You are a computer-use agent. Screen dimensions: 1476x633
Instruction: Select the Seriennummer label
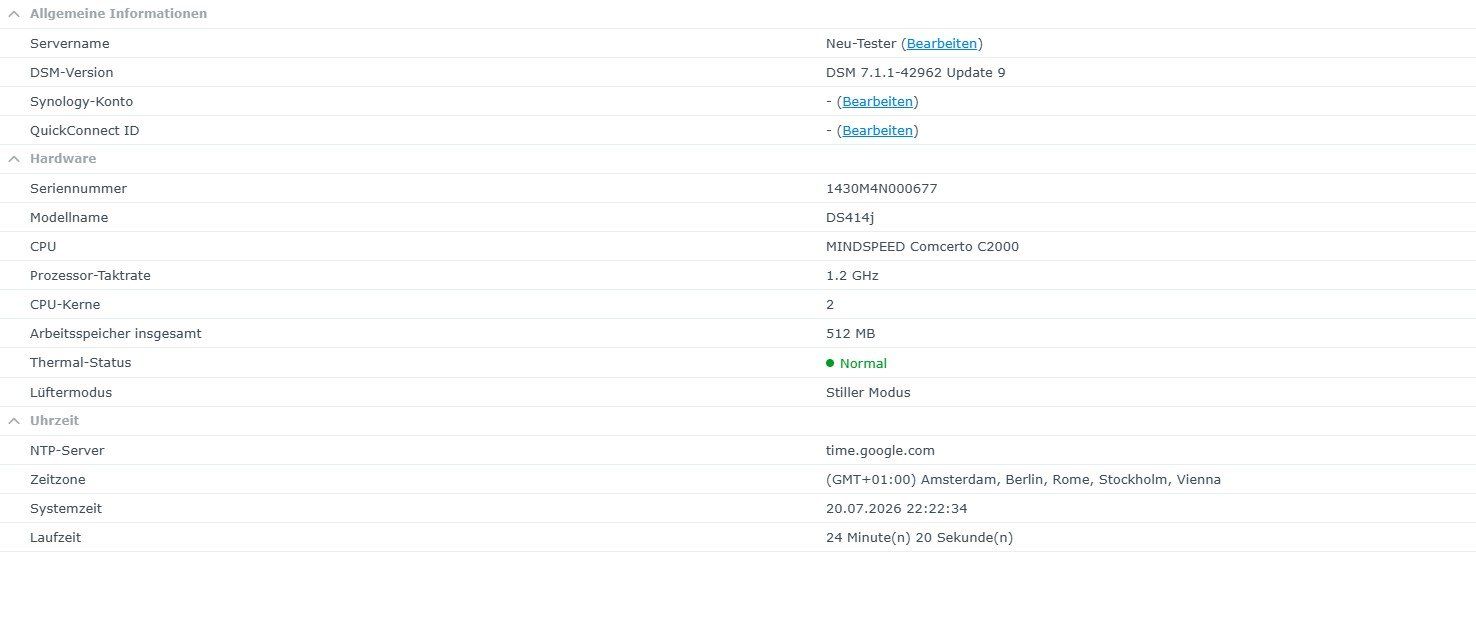coord(79,189)
